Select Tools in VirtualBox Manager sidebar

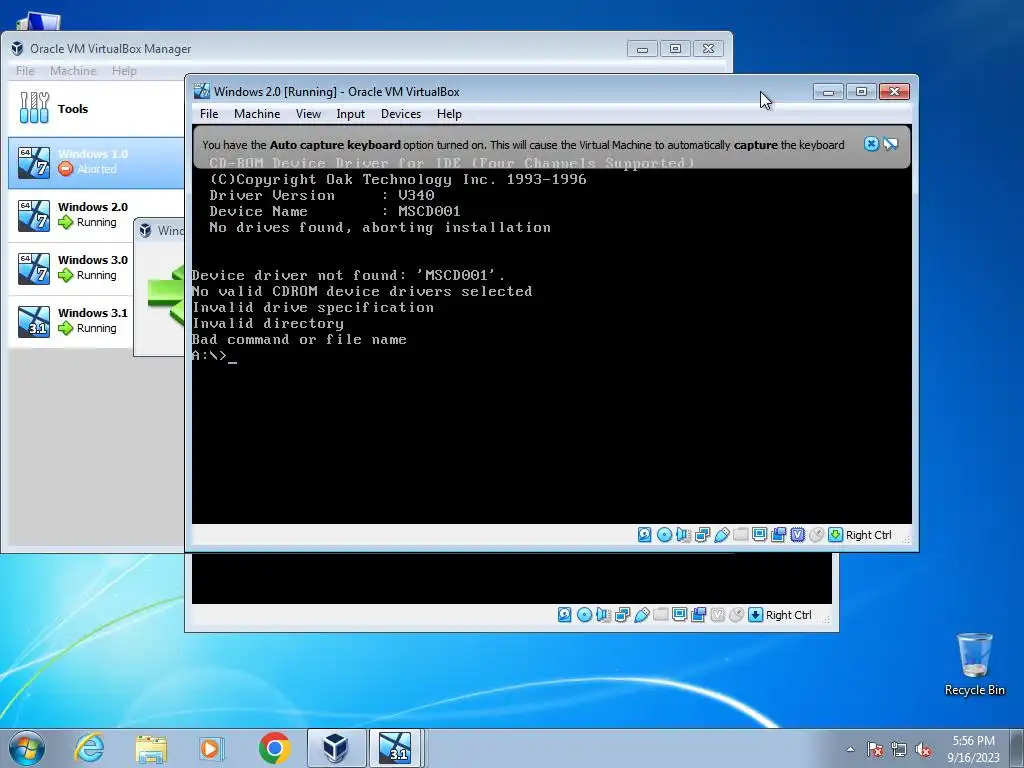click(x=96, y=109)
